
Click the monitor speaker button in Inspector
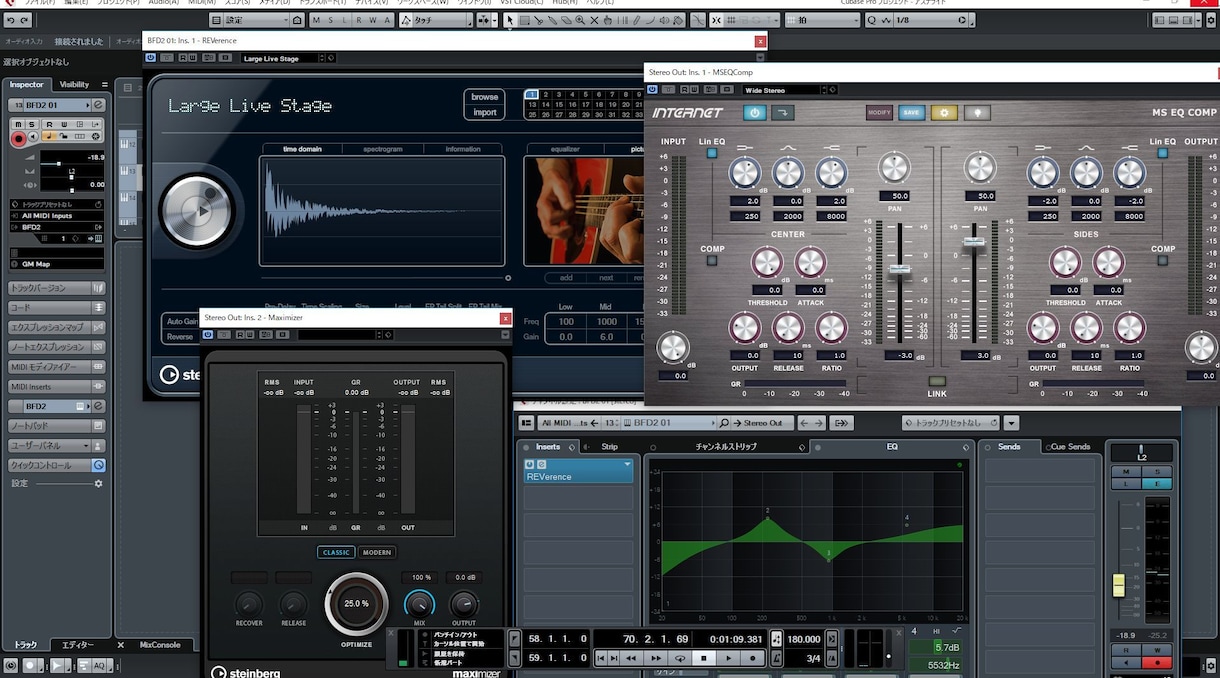click(x=35, y=136)
